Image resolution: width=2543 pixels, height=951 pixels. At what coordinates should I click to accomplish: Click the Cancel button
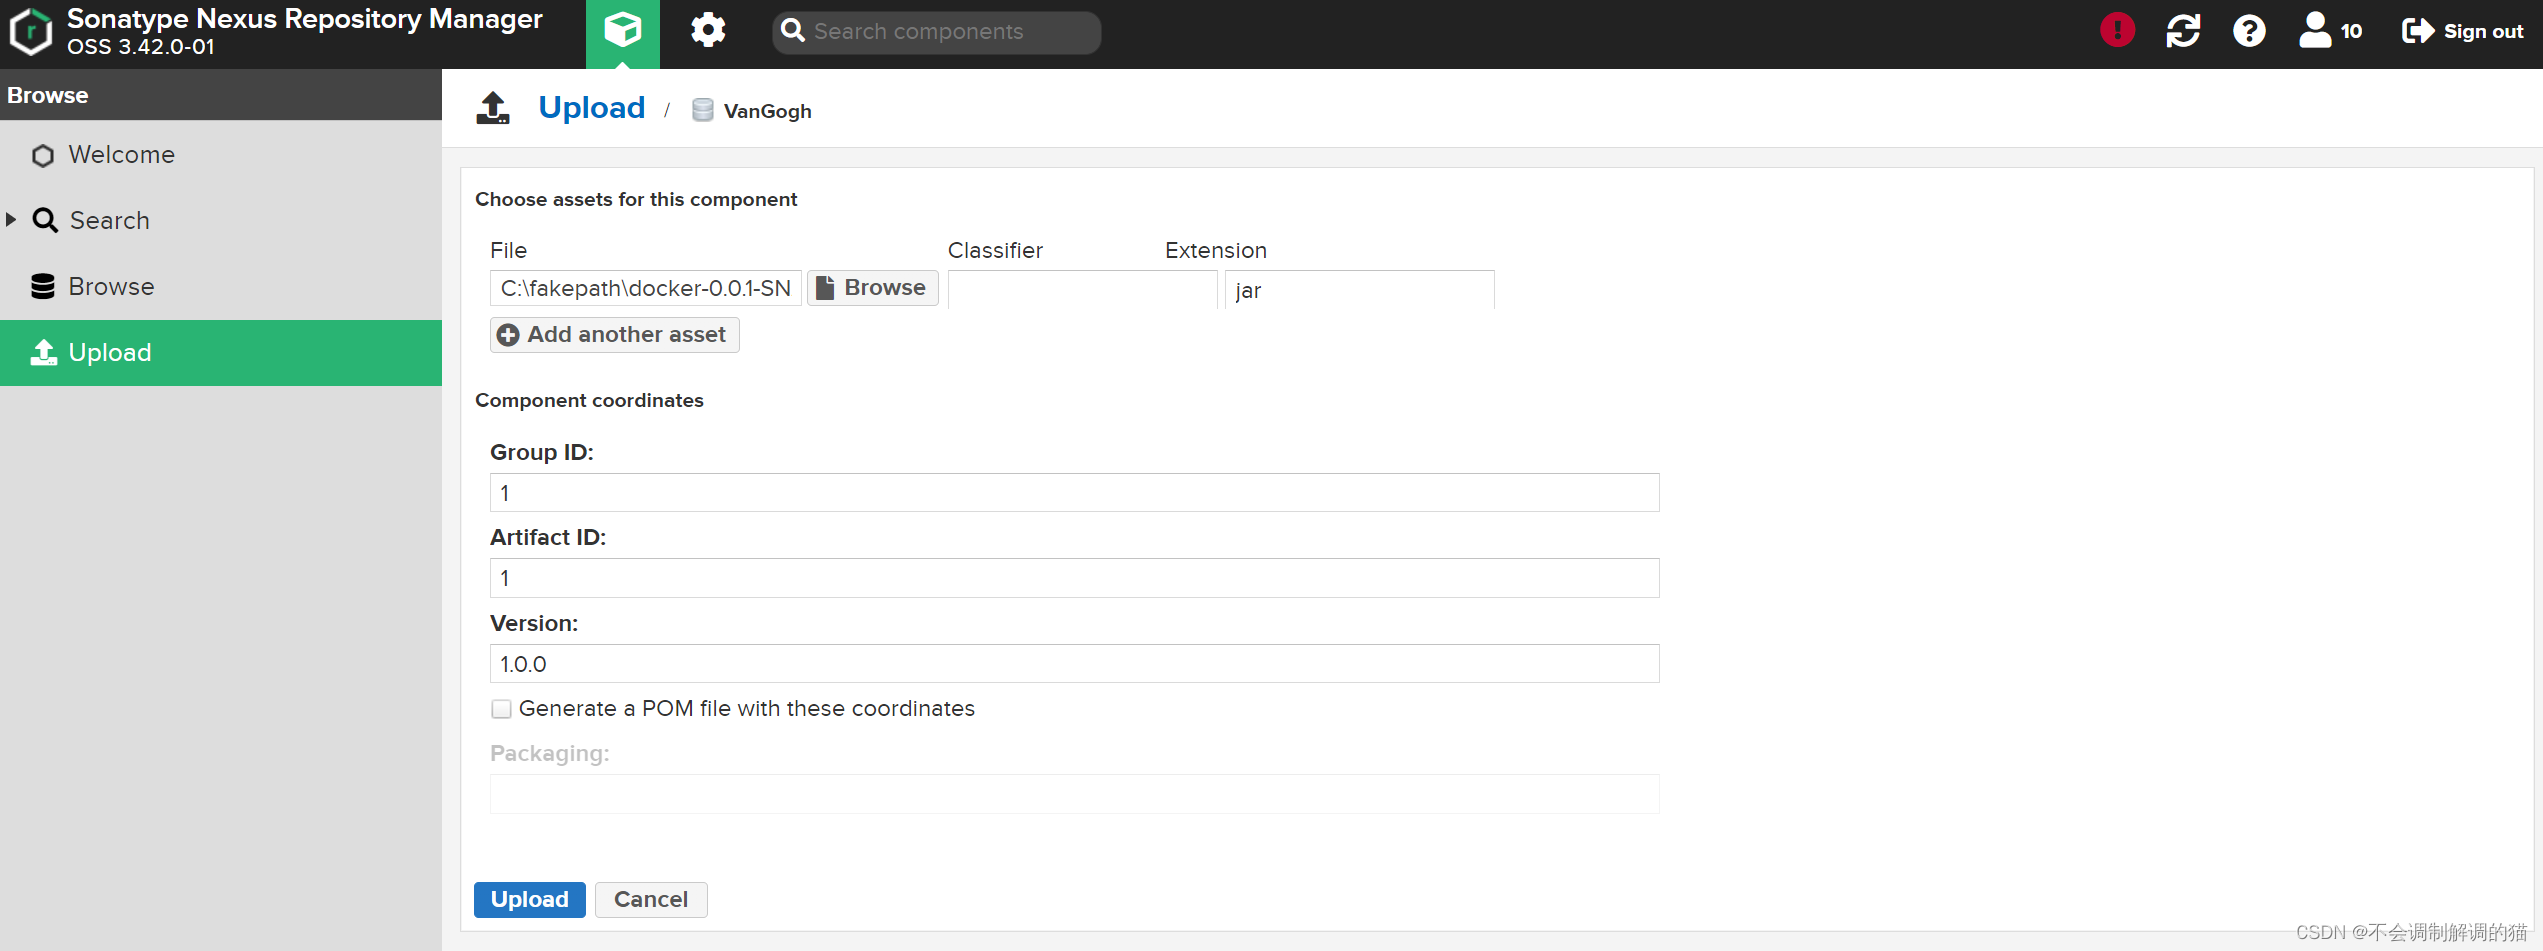click(x=651, y=900)
